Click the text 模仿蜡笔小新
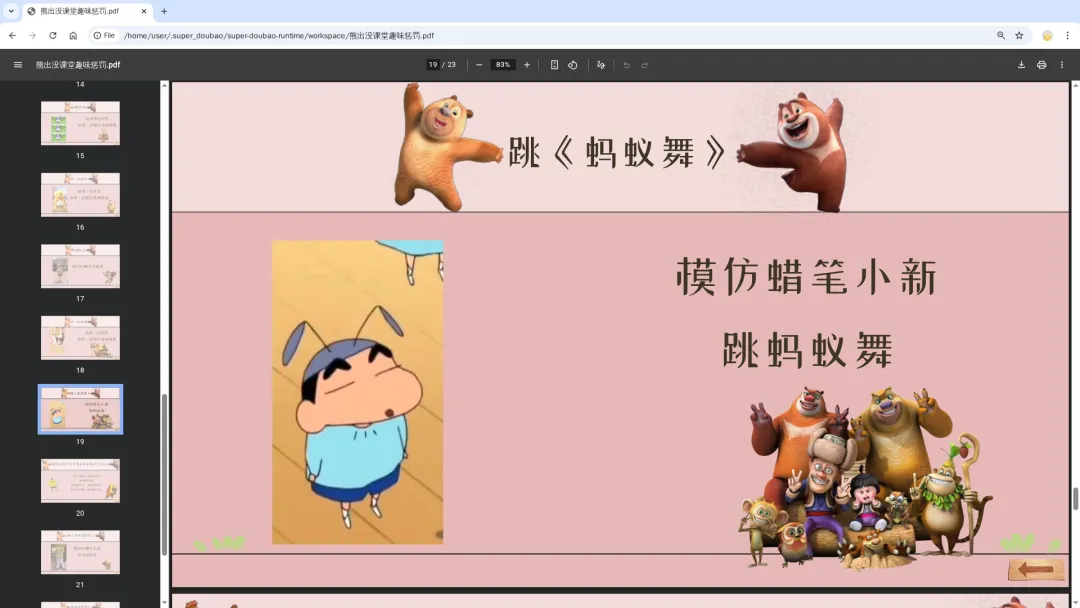 (807, 277)
